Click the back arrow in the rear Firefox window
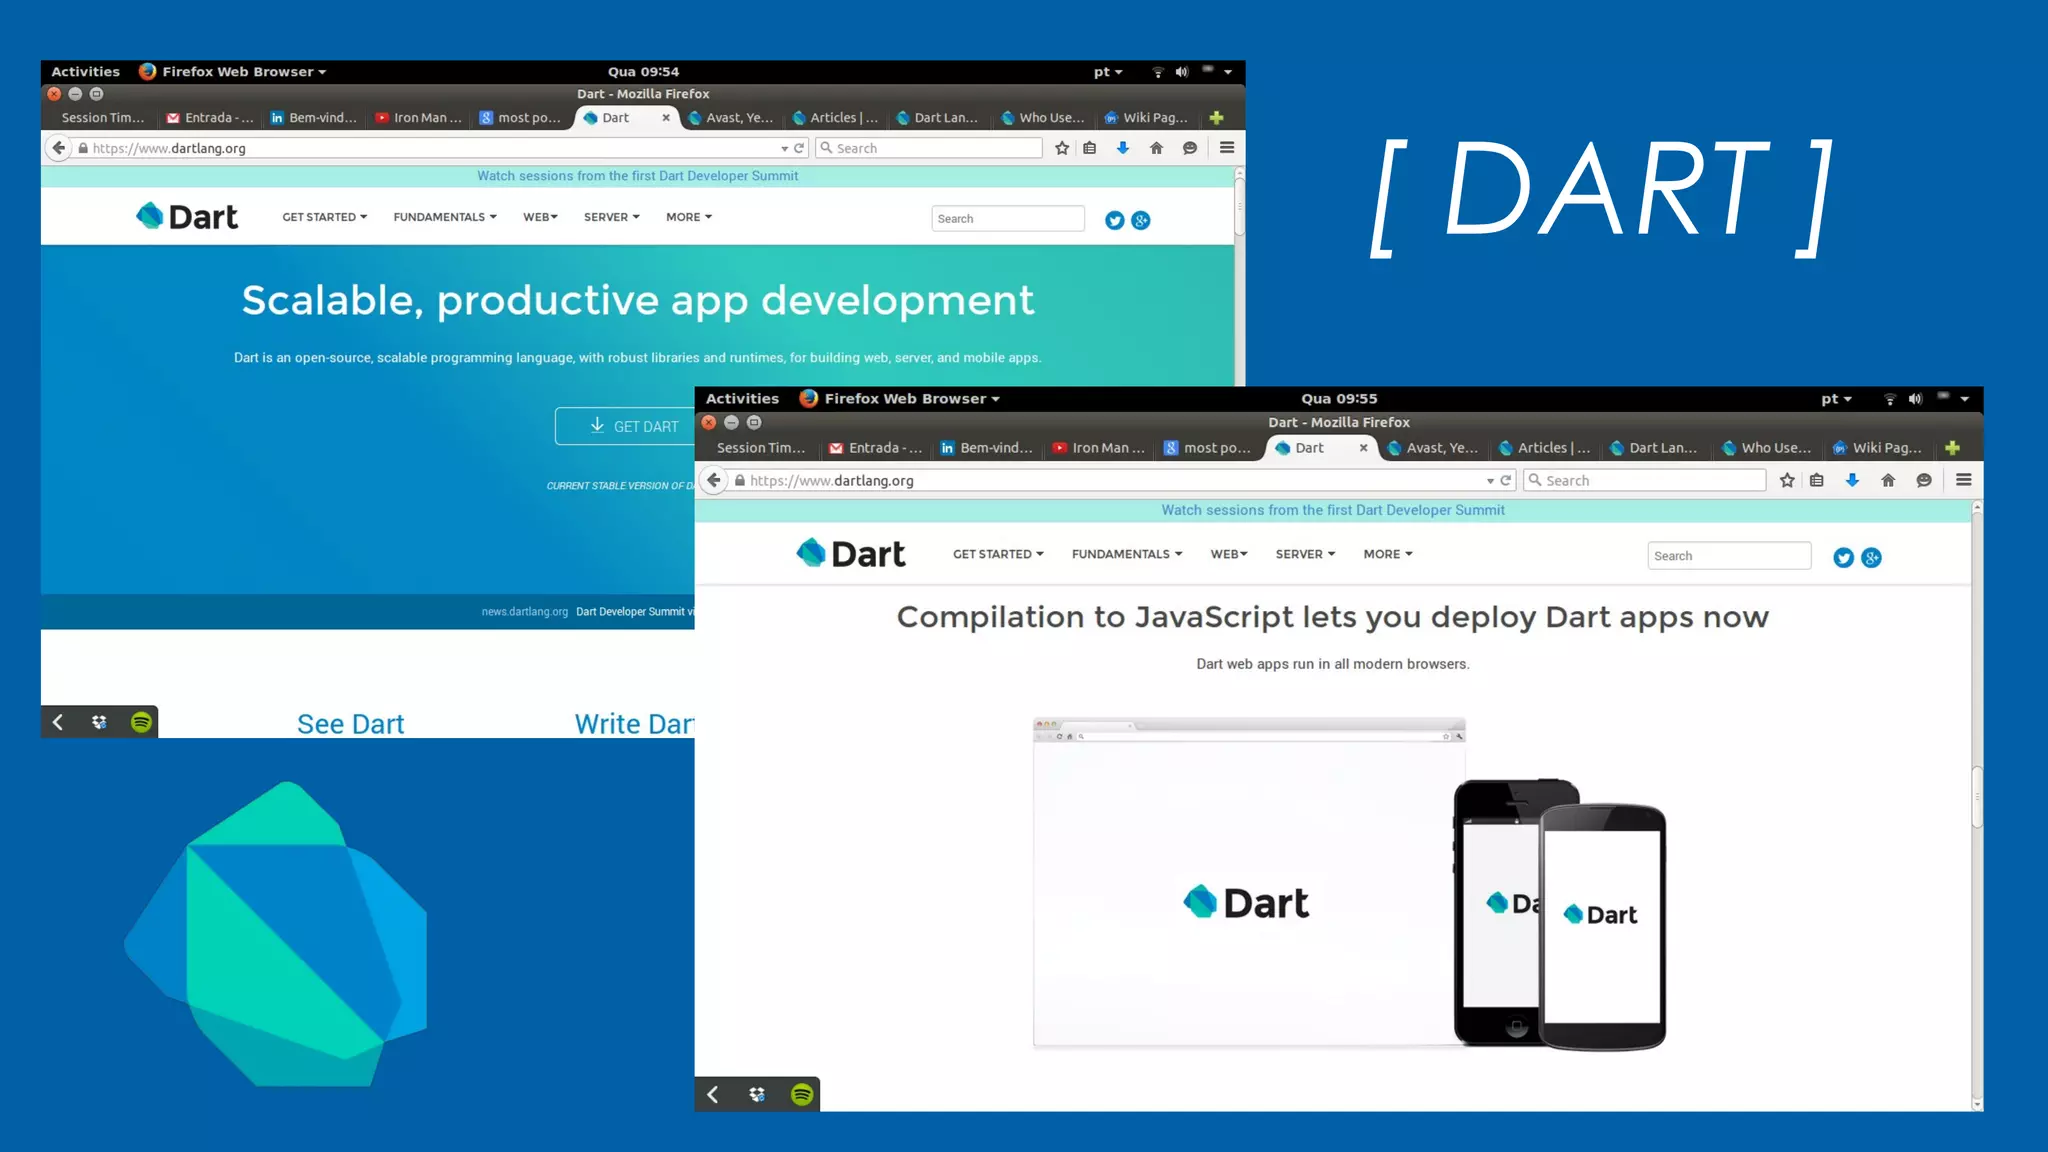This screenshot has height=1152, width=2048. 58,148
